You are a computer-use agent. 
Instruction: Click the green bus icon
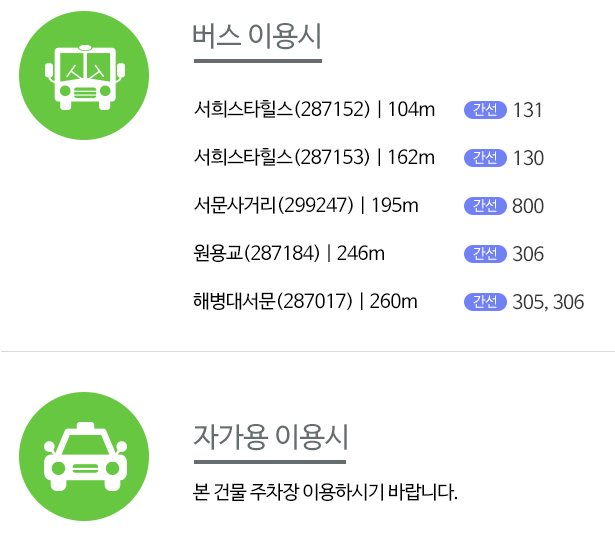(x=84, y=75)
